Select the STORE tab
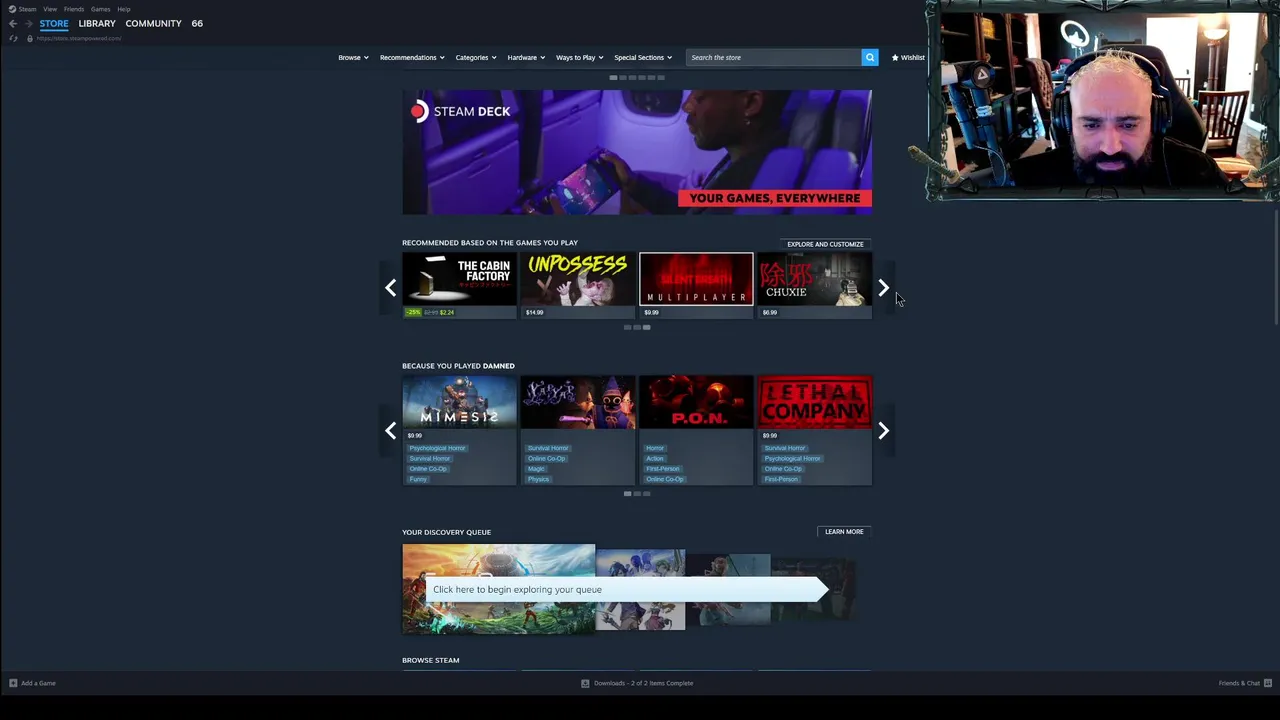Image resolution: width=1280 pixels, height=720 pixels. [x=54, y=23]
